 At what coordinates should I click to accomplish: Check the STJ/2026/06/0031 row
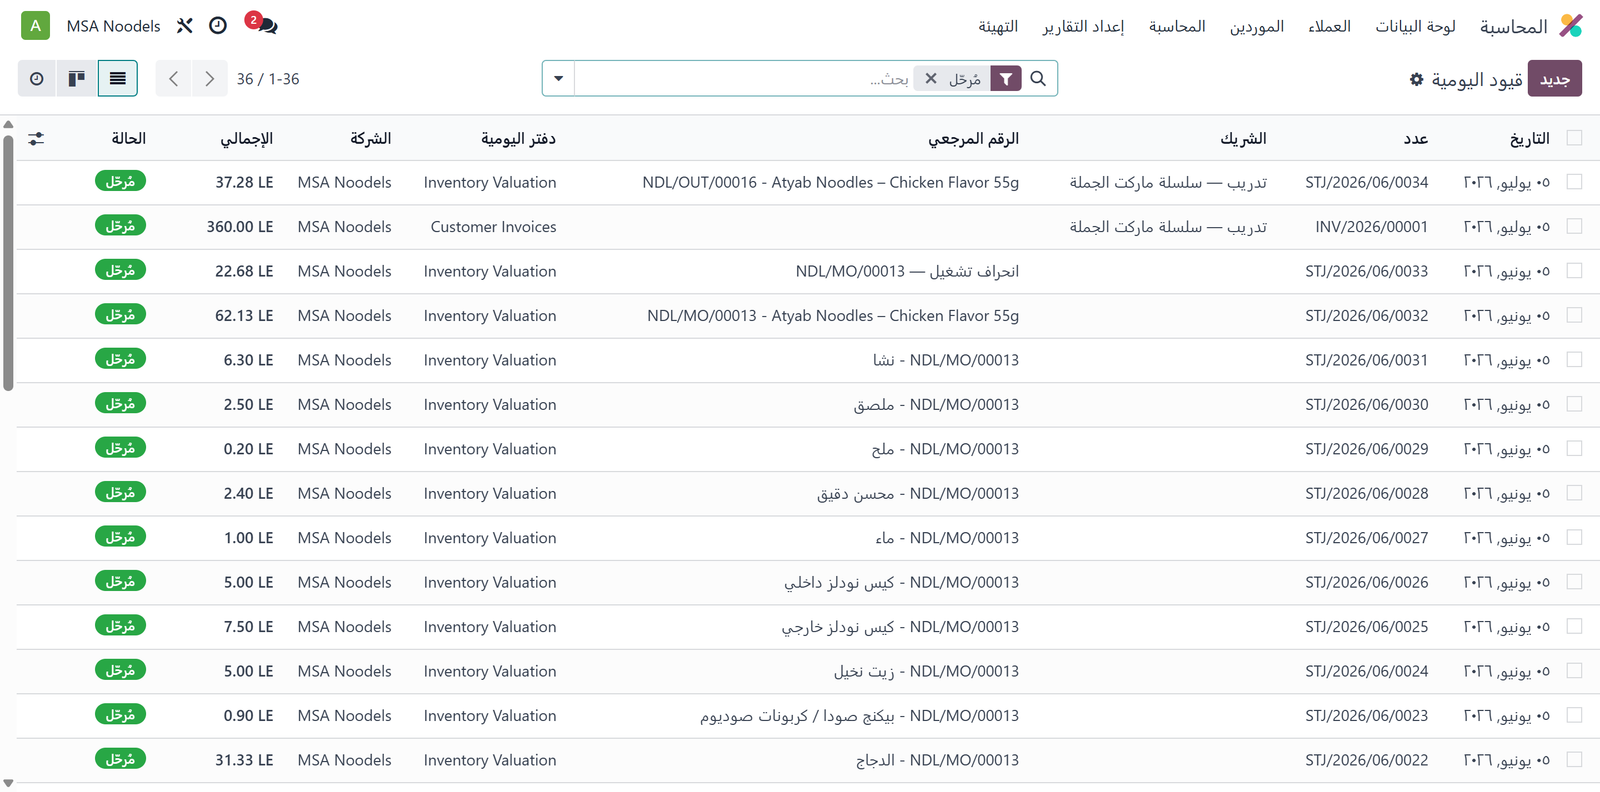(x=1574, y=360)
